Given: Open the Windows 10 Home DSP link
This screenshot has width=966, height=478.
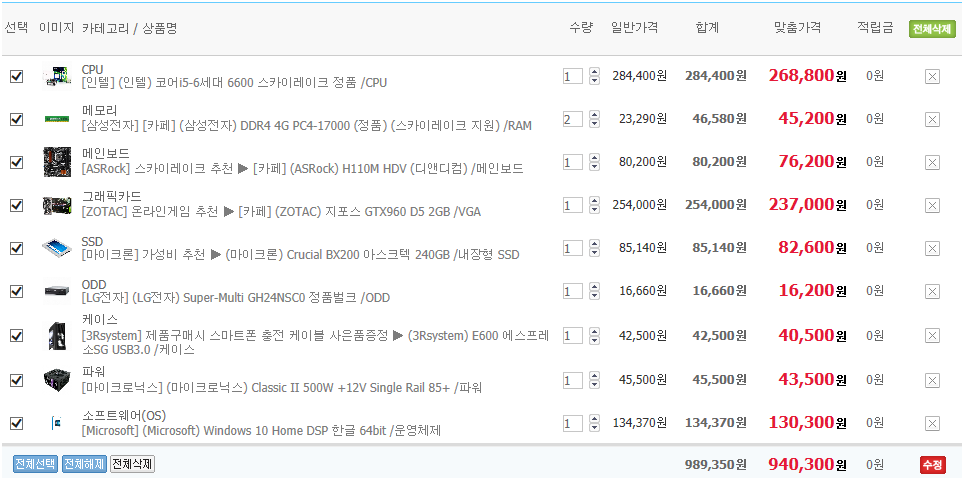Looking at the screenshot, I should pos(261,431).
